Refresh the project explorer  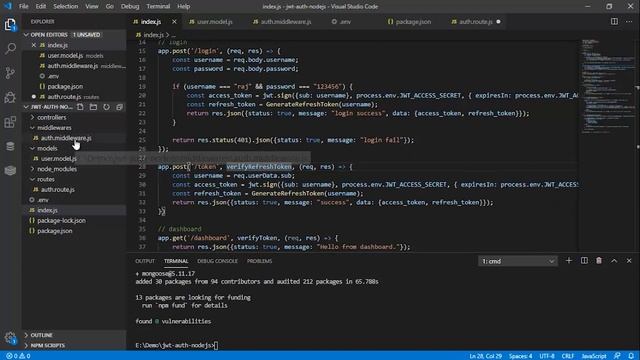(107, 107)
